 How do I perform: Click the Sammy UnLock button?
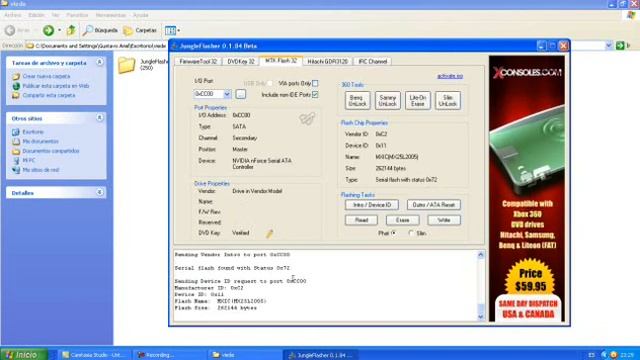click(387, 100)
